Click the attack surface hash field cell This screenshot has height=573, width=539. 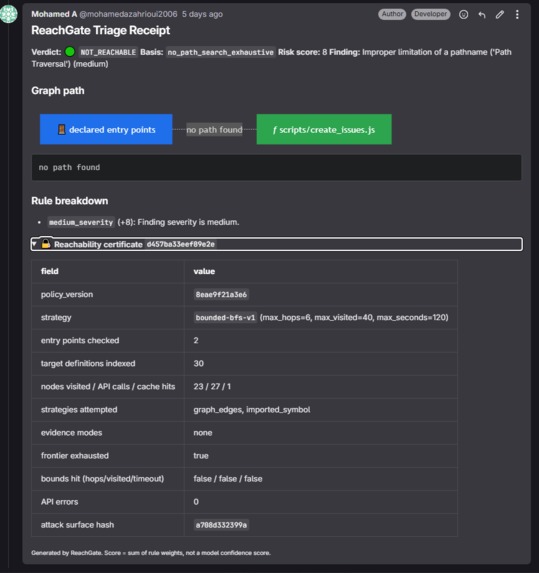point(108,524)
